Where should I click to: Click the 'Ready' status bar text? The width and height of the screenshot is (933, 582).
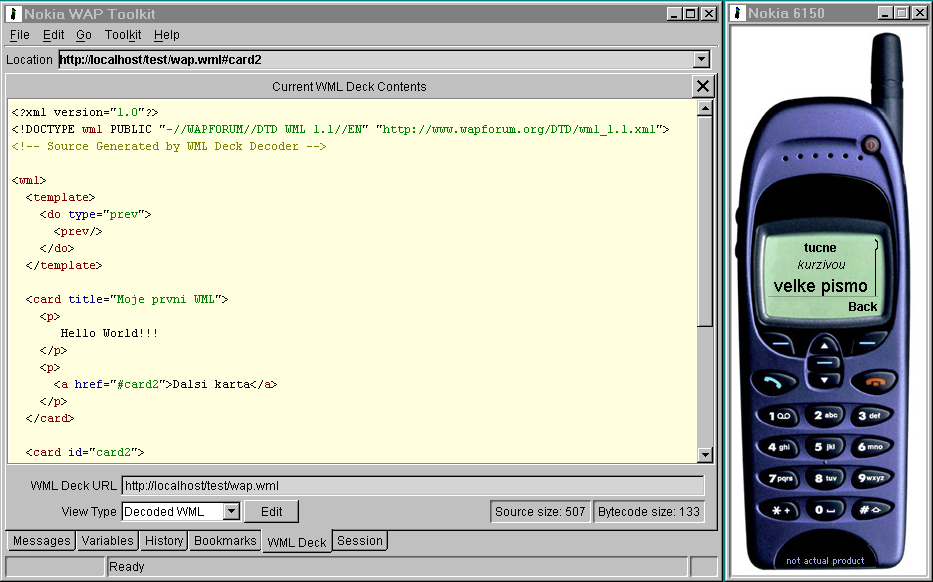click(x=127, y=567)
